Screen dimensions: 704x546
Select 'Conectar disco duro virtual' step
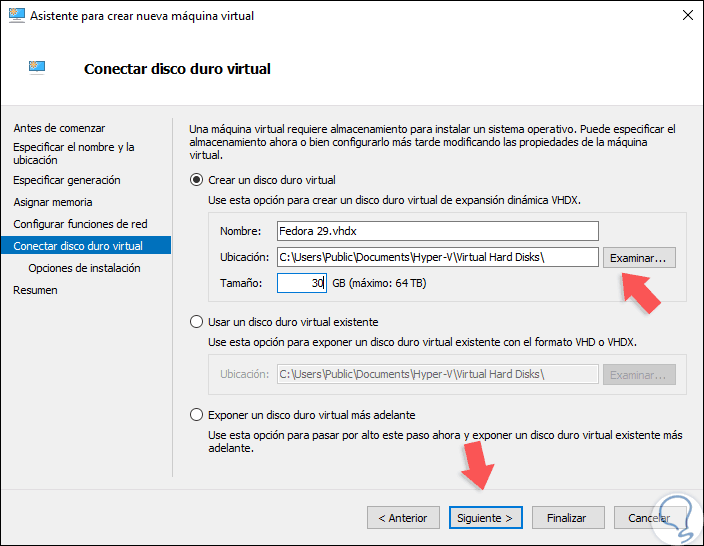(x=78, y=246)
